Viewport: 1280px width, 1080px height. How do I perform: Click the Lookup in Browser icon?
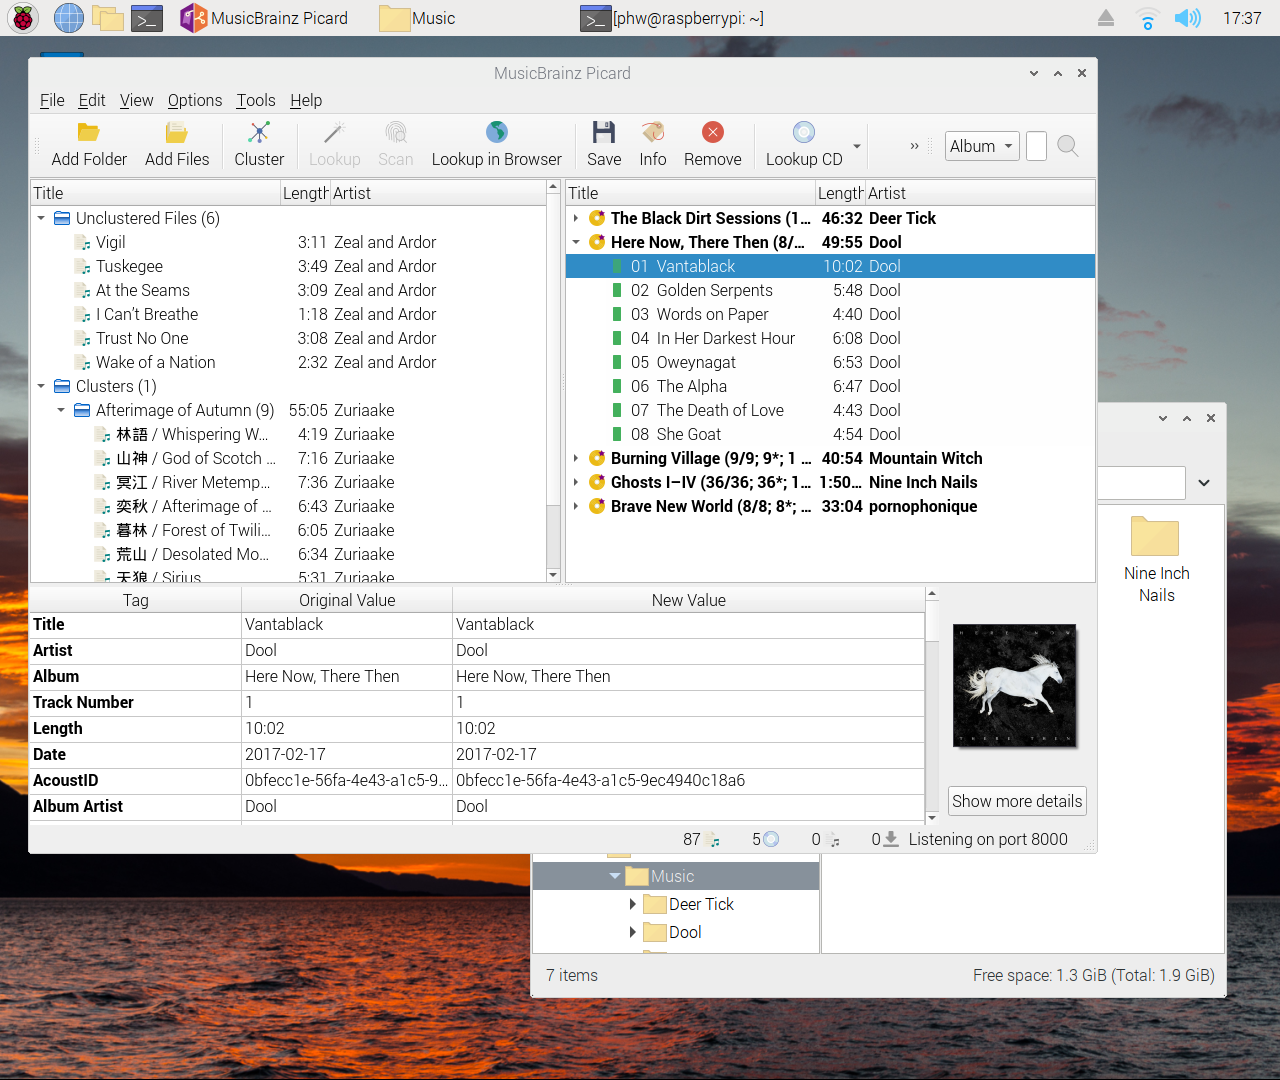tap(497, 132)
